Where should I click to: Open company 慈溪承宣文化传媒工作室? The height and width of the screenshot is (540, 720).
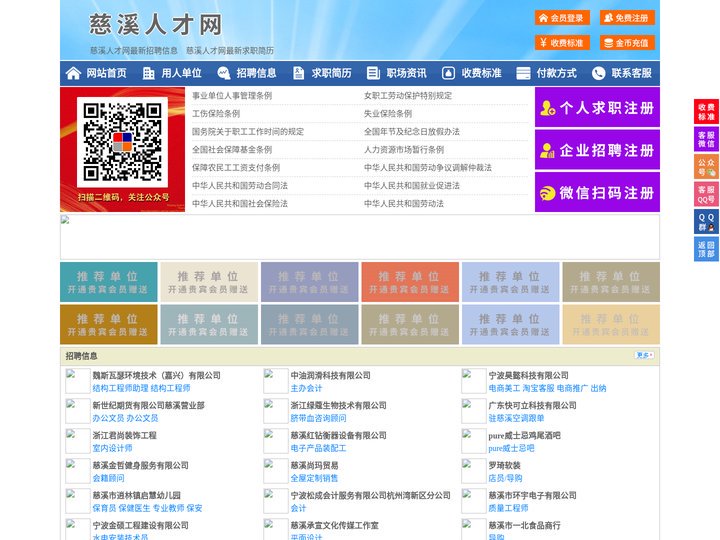pyautogui.click(x=334, y=525)
